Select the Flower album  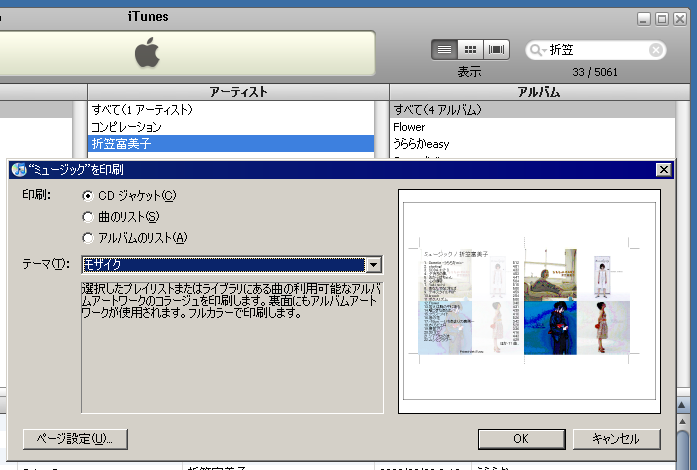tap(533, 127)
